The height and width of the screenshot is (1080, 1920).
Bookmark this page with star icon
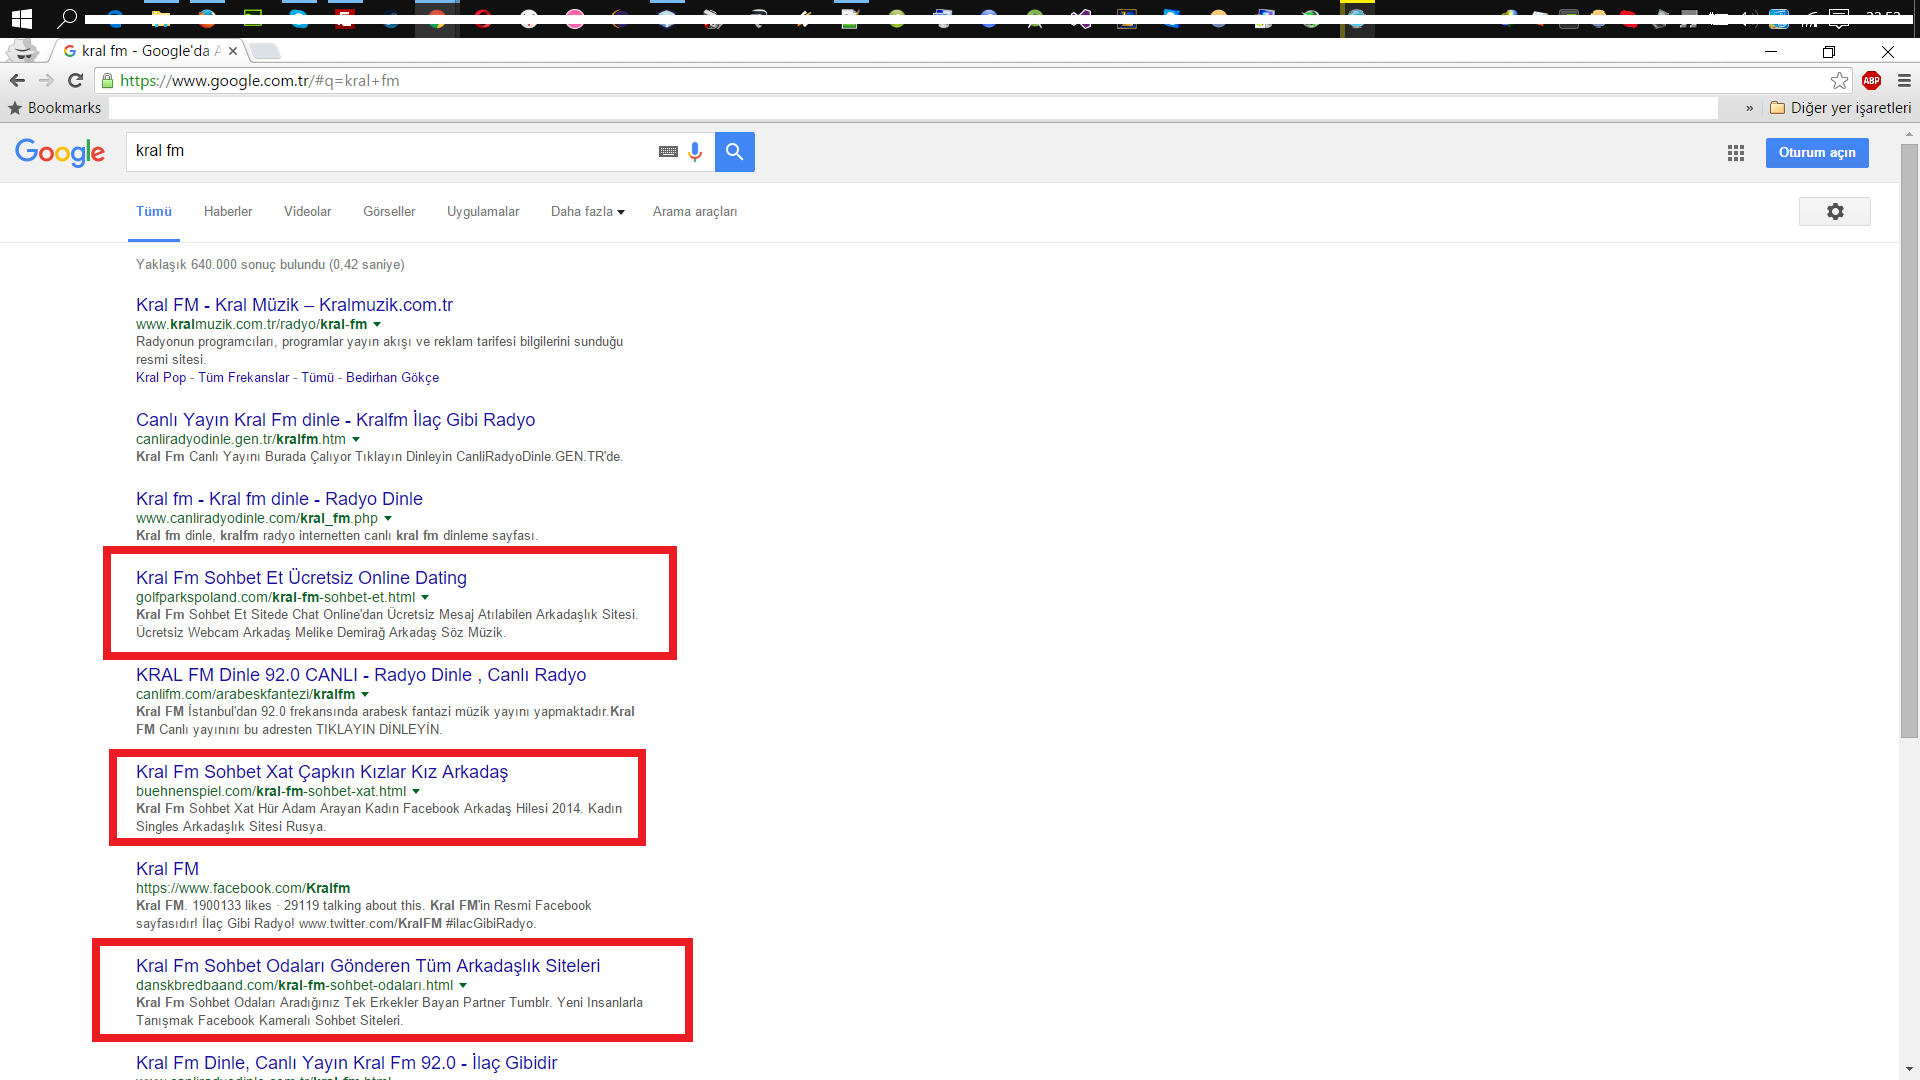1839,81
